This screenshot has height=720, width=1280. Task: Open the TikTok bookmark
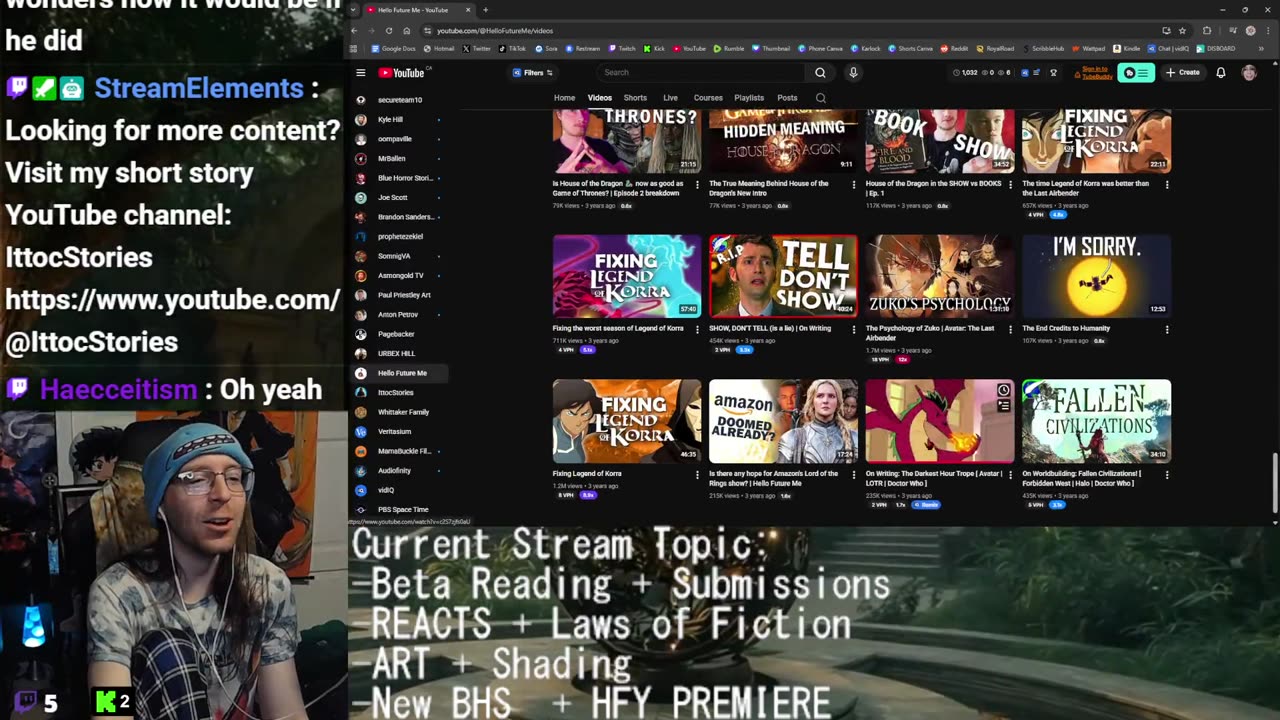pos(513,48)
